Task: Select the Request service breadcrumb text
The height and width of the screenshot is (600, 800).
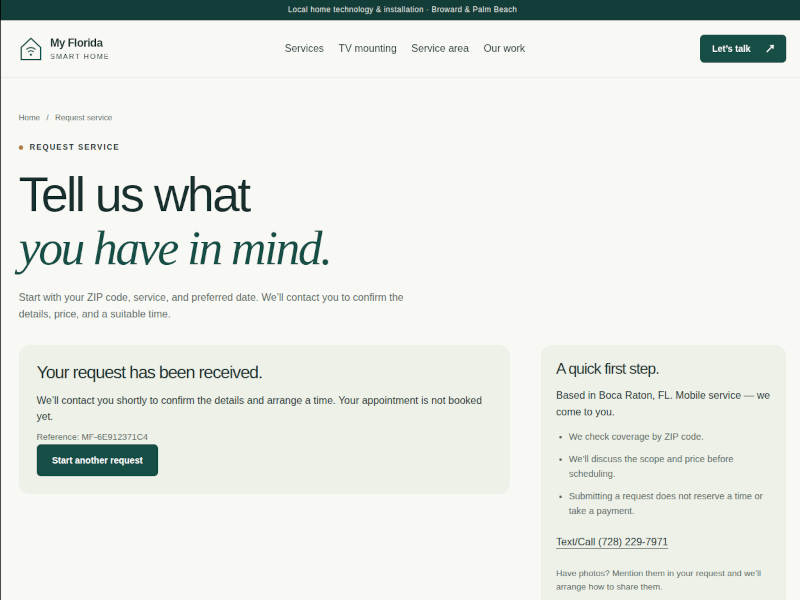Action: click(x=84, y=117)
